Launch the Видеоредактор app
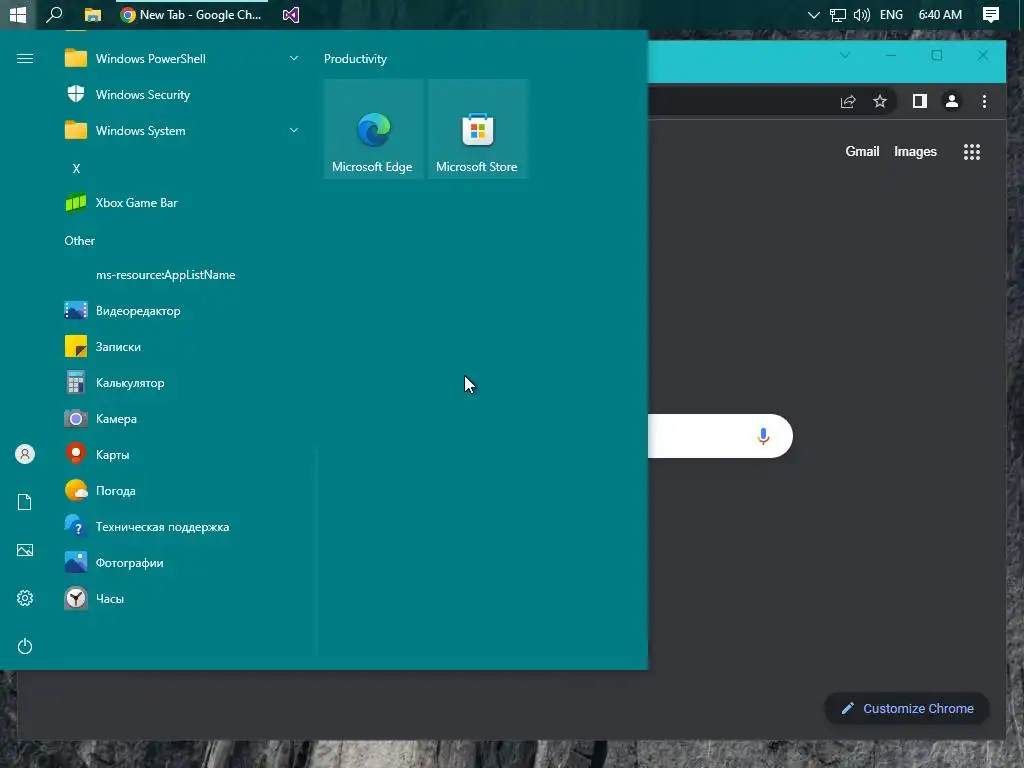The height and width of the screenshot is (768, 1024). 180,311
